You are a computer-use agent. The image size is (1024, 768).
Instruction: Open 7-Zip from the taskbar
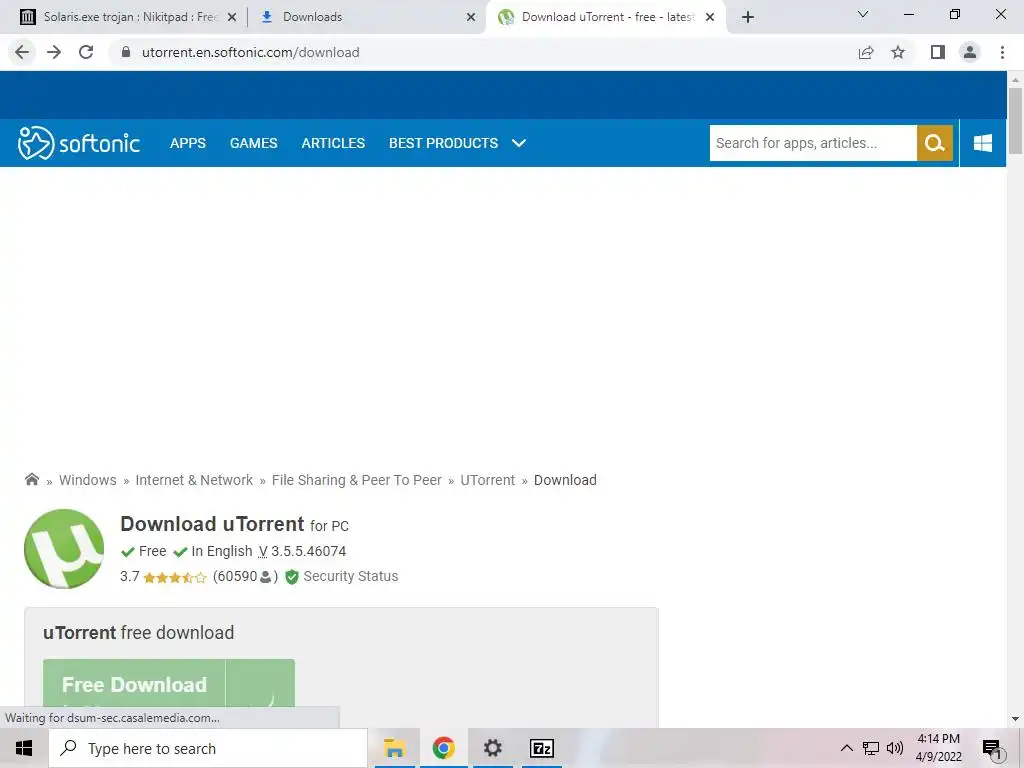[541, 748]
